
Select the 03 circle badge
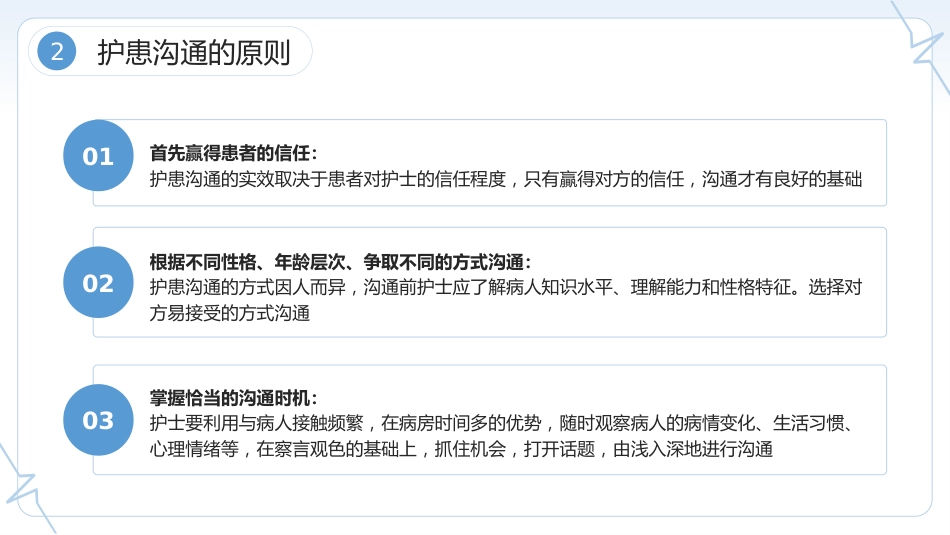[x=98, y=420]
